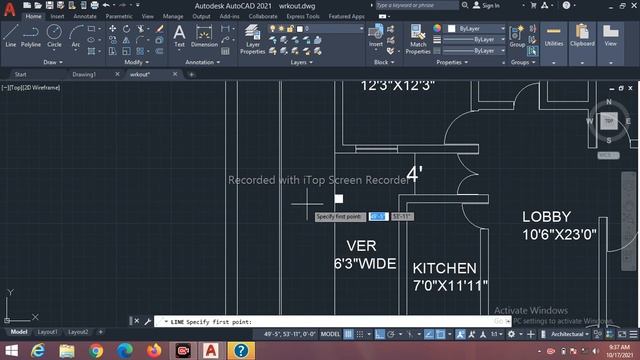The width and height of the screenshot is (640, 360).
Task: Open Layer Properties manager
Action: point(252,39)
